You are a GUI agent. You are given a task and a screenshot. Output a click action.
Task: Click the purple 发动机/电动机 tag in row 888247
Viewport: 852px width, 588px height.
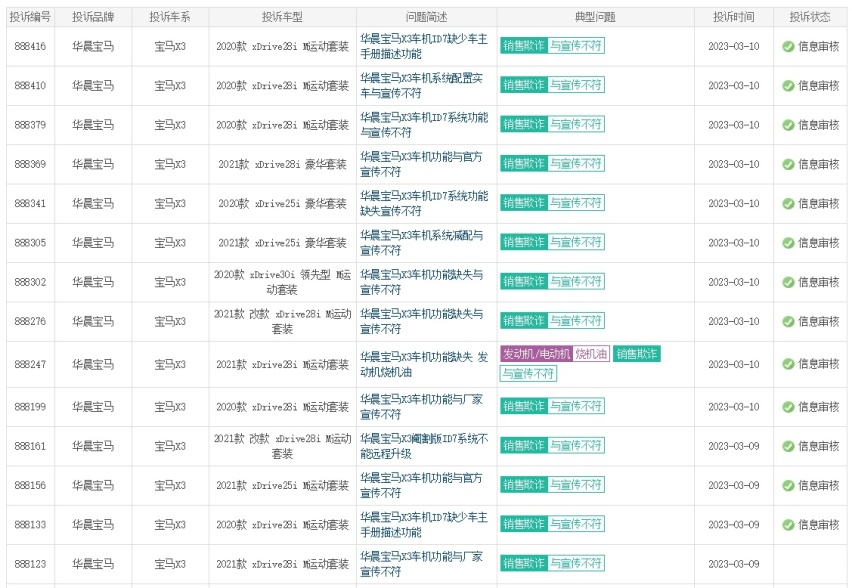(536, 354)
